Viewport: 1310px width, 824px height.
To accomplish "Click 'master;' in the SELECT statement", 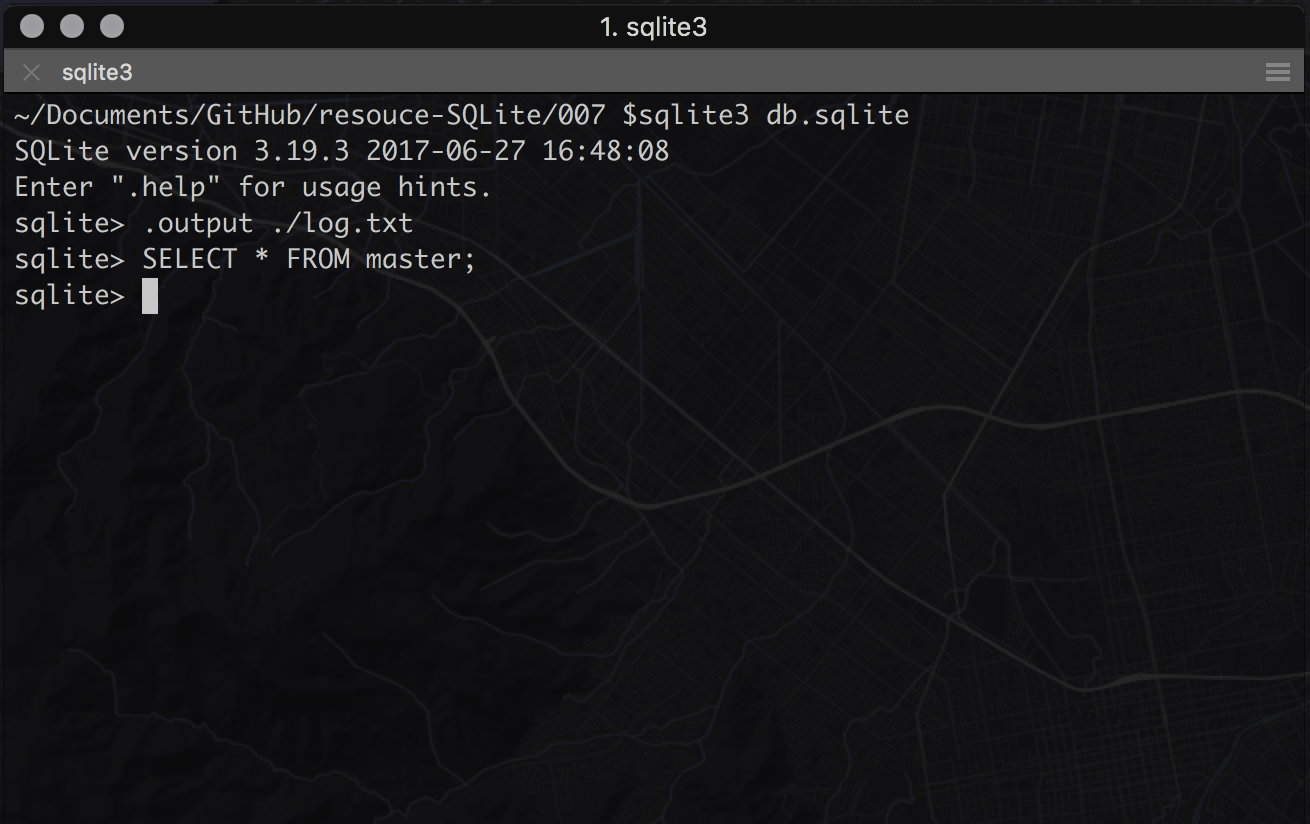I will pyautogui.click(x=420, y=259).
